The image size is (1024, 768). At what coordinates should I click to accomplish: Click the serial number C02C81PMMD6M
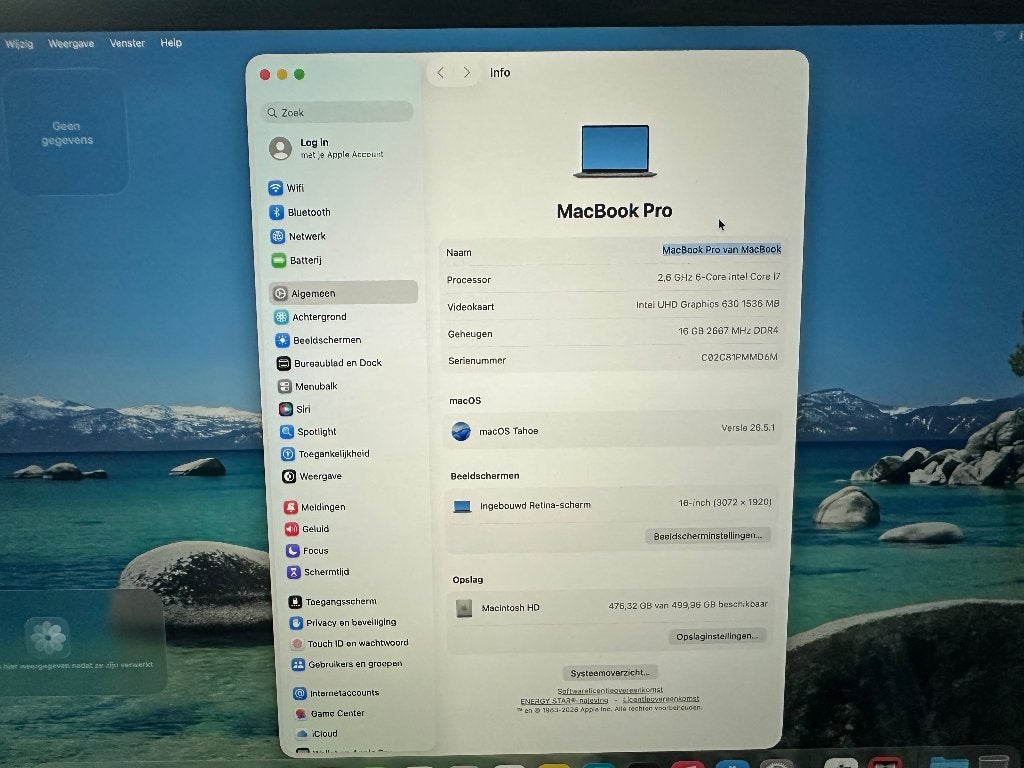[x=739, y=357]
